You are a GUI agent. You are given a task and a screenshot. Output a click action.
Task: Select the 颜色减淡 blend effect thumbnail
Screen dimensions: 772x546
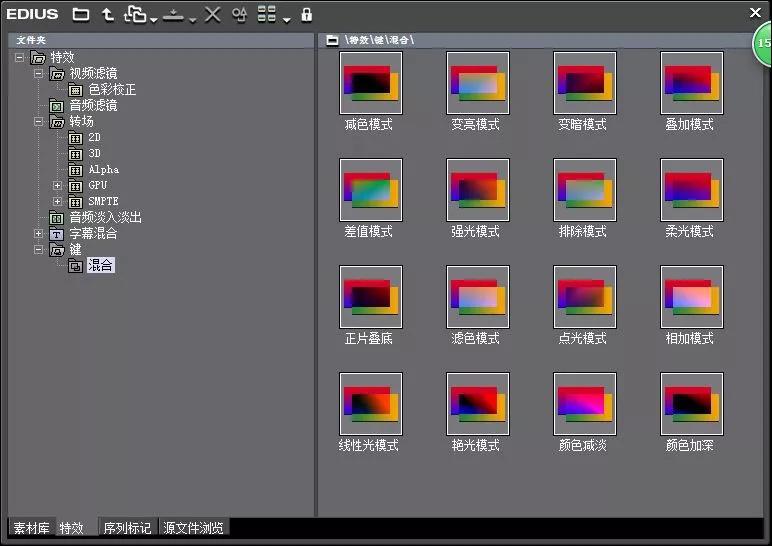tap(584, 404)
